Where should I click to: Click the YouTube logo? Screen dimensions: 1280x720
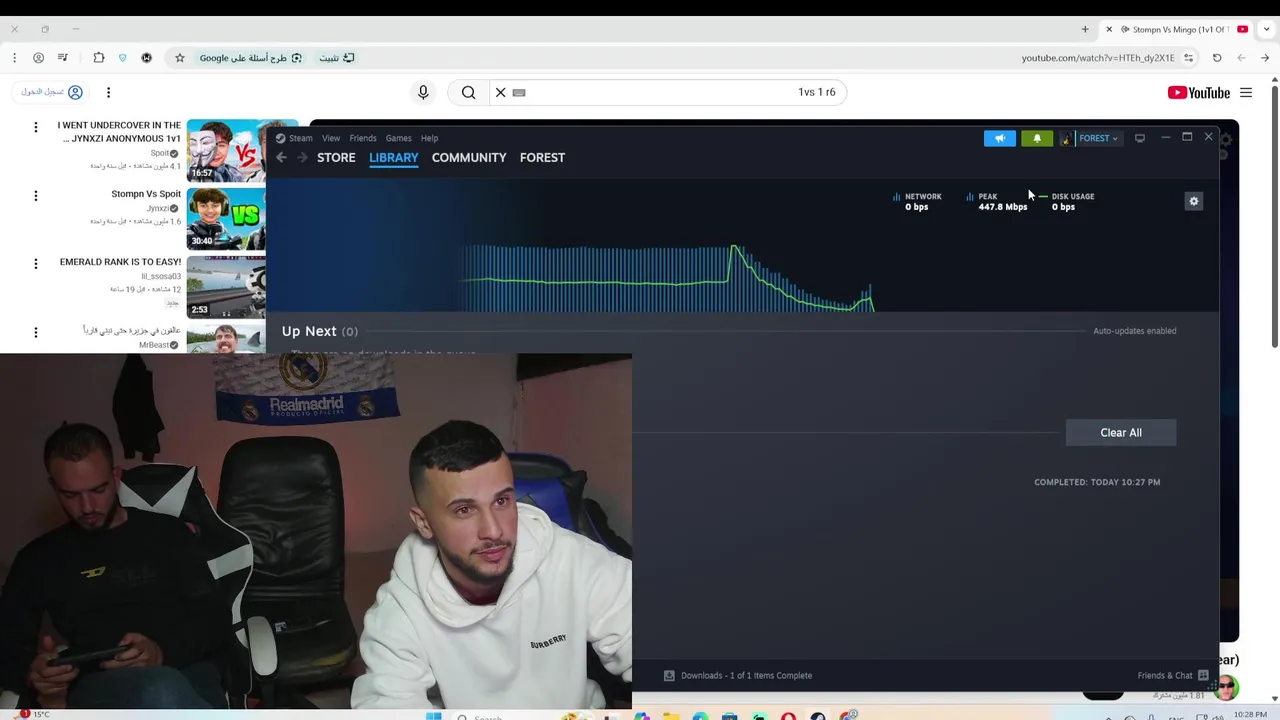pyautogui.click(x=1198, y=93)
